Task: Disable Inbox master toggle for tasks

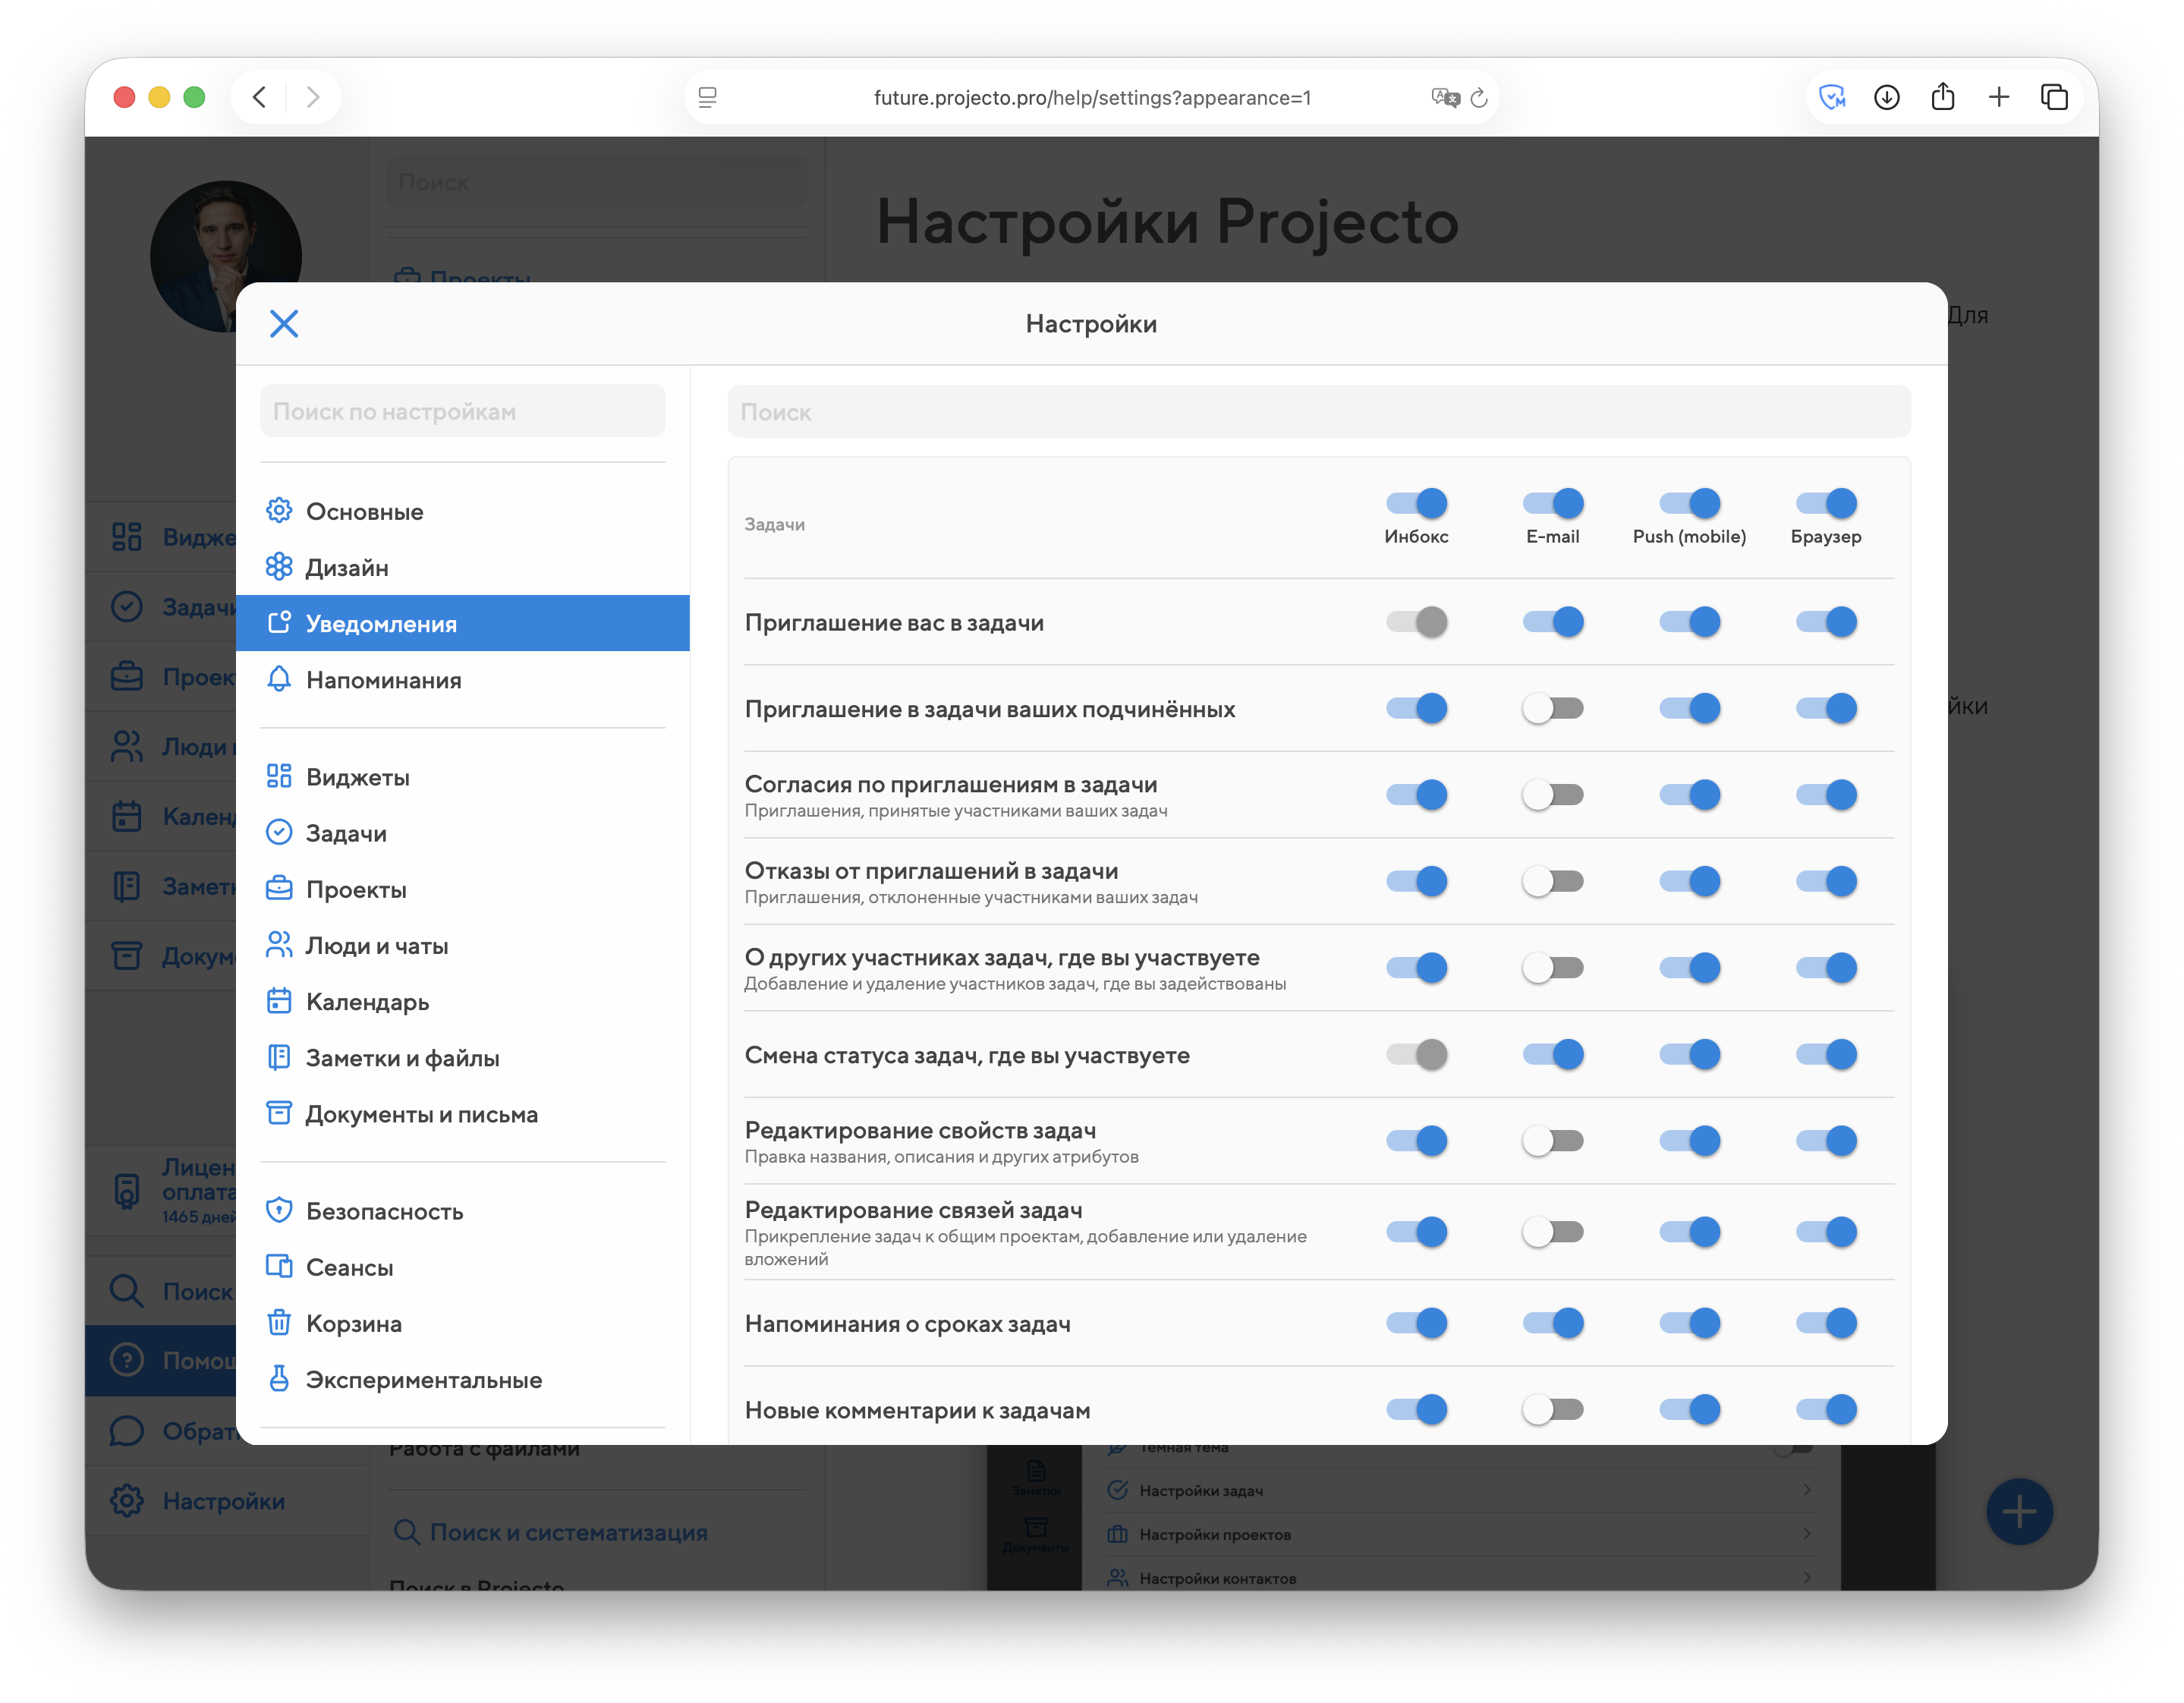Action: pos(1416,503)
